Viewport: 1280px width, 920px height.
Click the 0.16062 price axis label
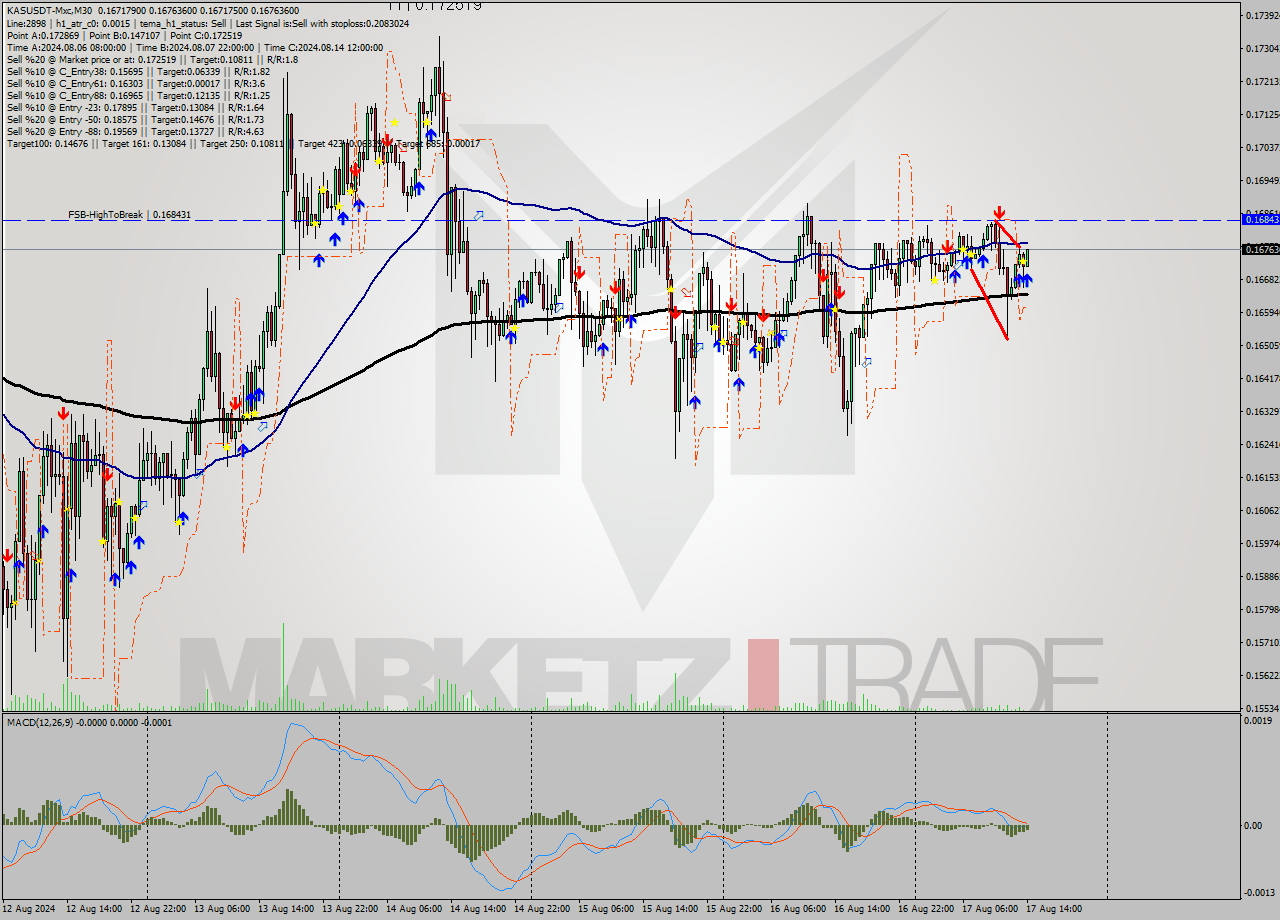coord(1261,510)
